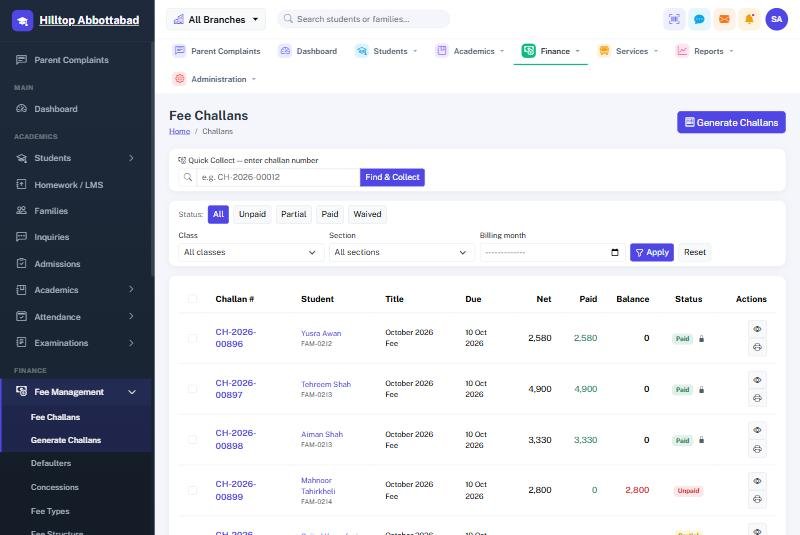Print challan CH-2026-00899
The width and height of the screenshot is (800, 535).
tap(757, 499)
